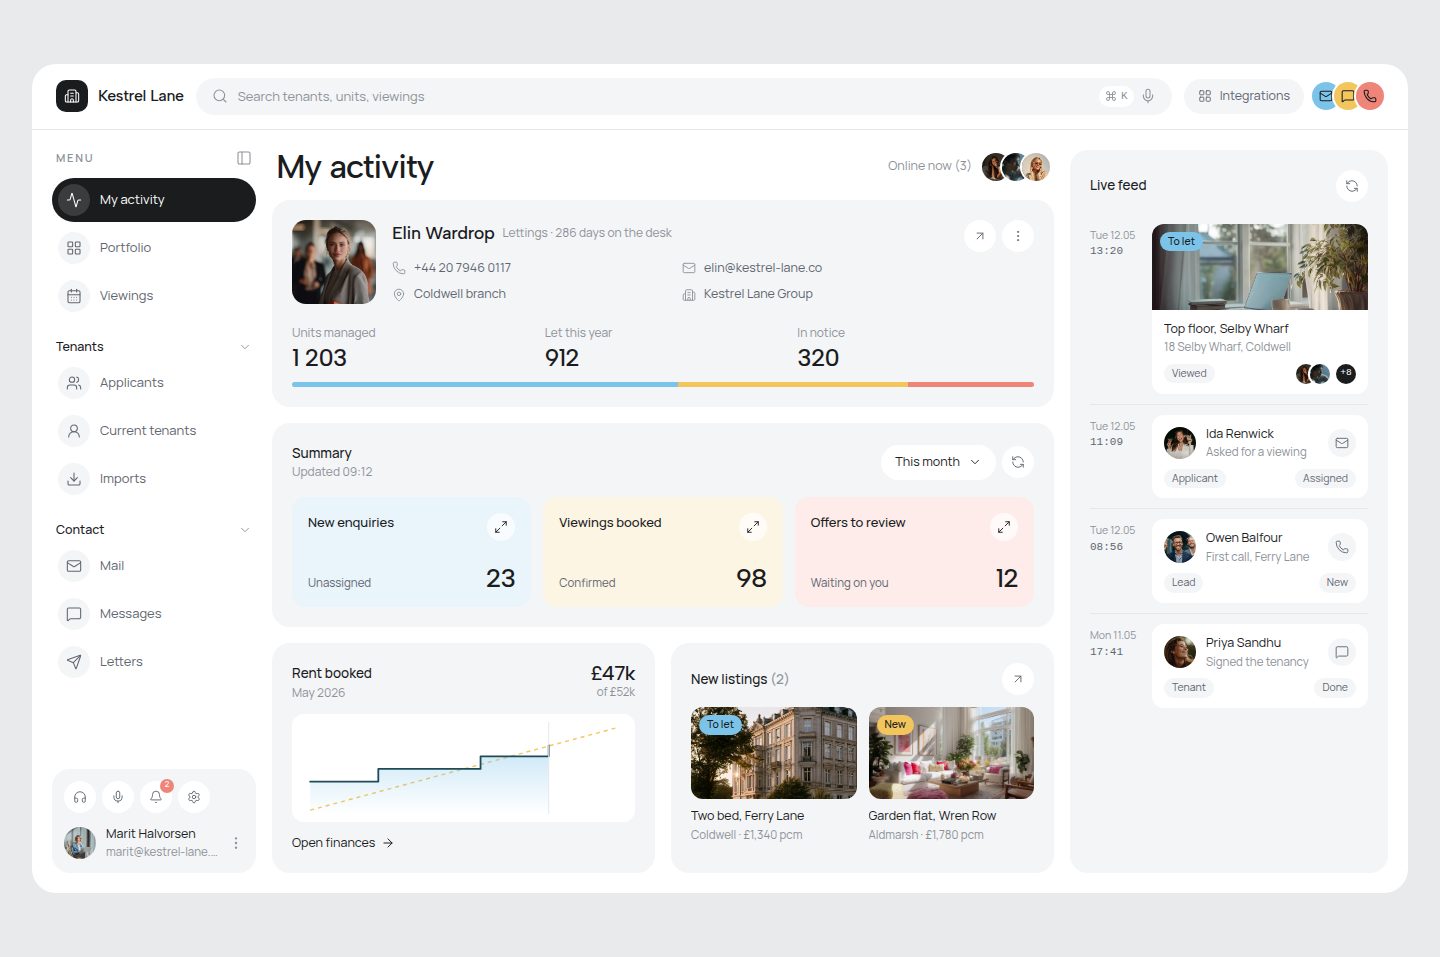Refresh the Live feed

[1352, 186]
